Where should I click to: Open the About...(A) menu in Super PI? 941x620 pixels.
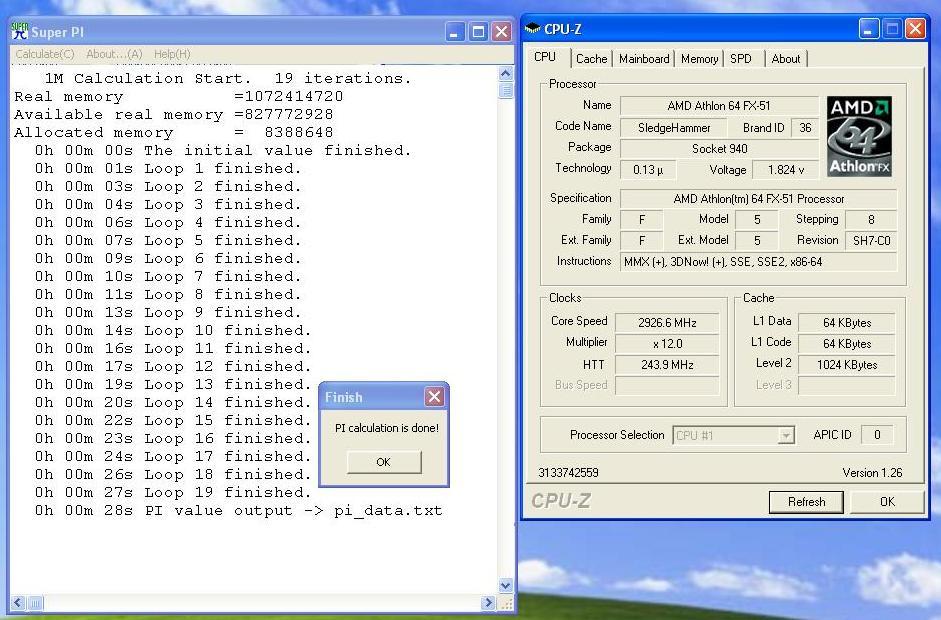point(114,54)
